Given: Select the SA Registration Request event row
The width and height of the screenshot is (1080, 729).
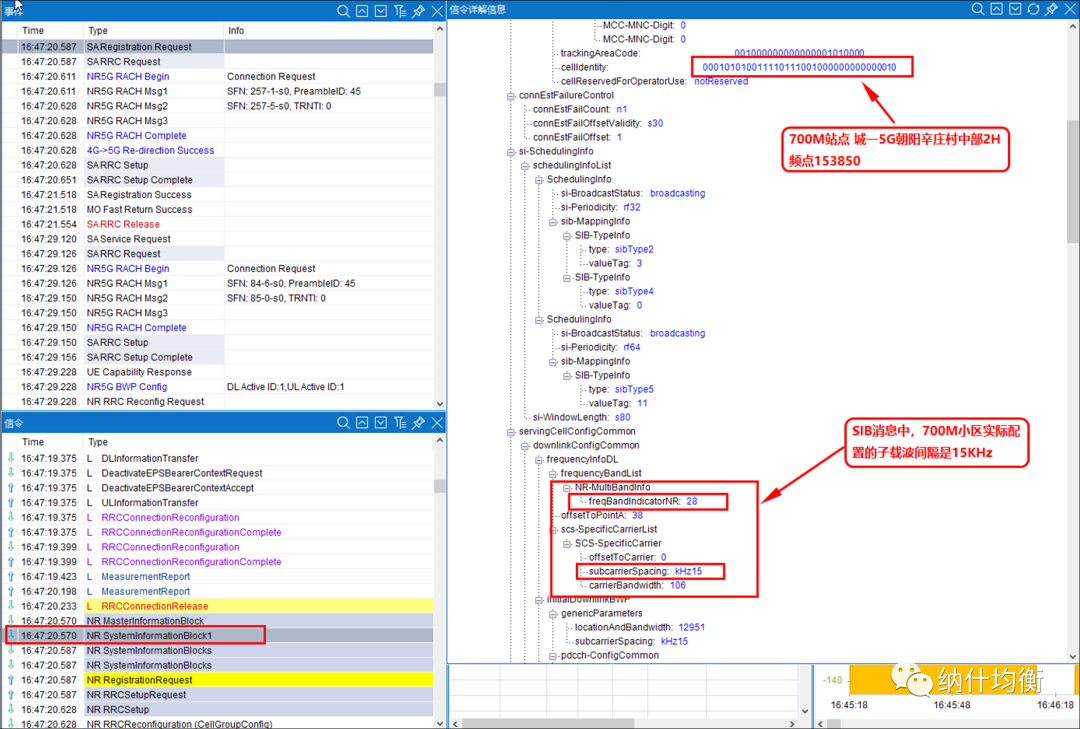Looking at the screenshot, I should 217,47.
